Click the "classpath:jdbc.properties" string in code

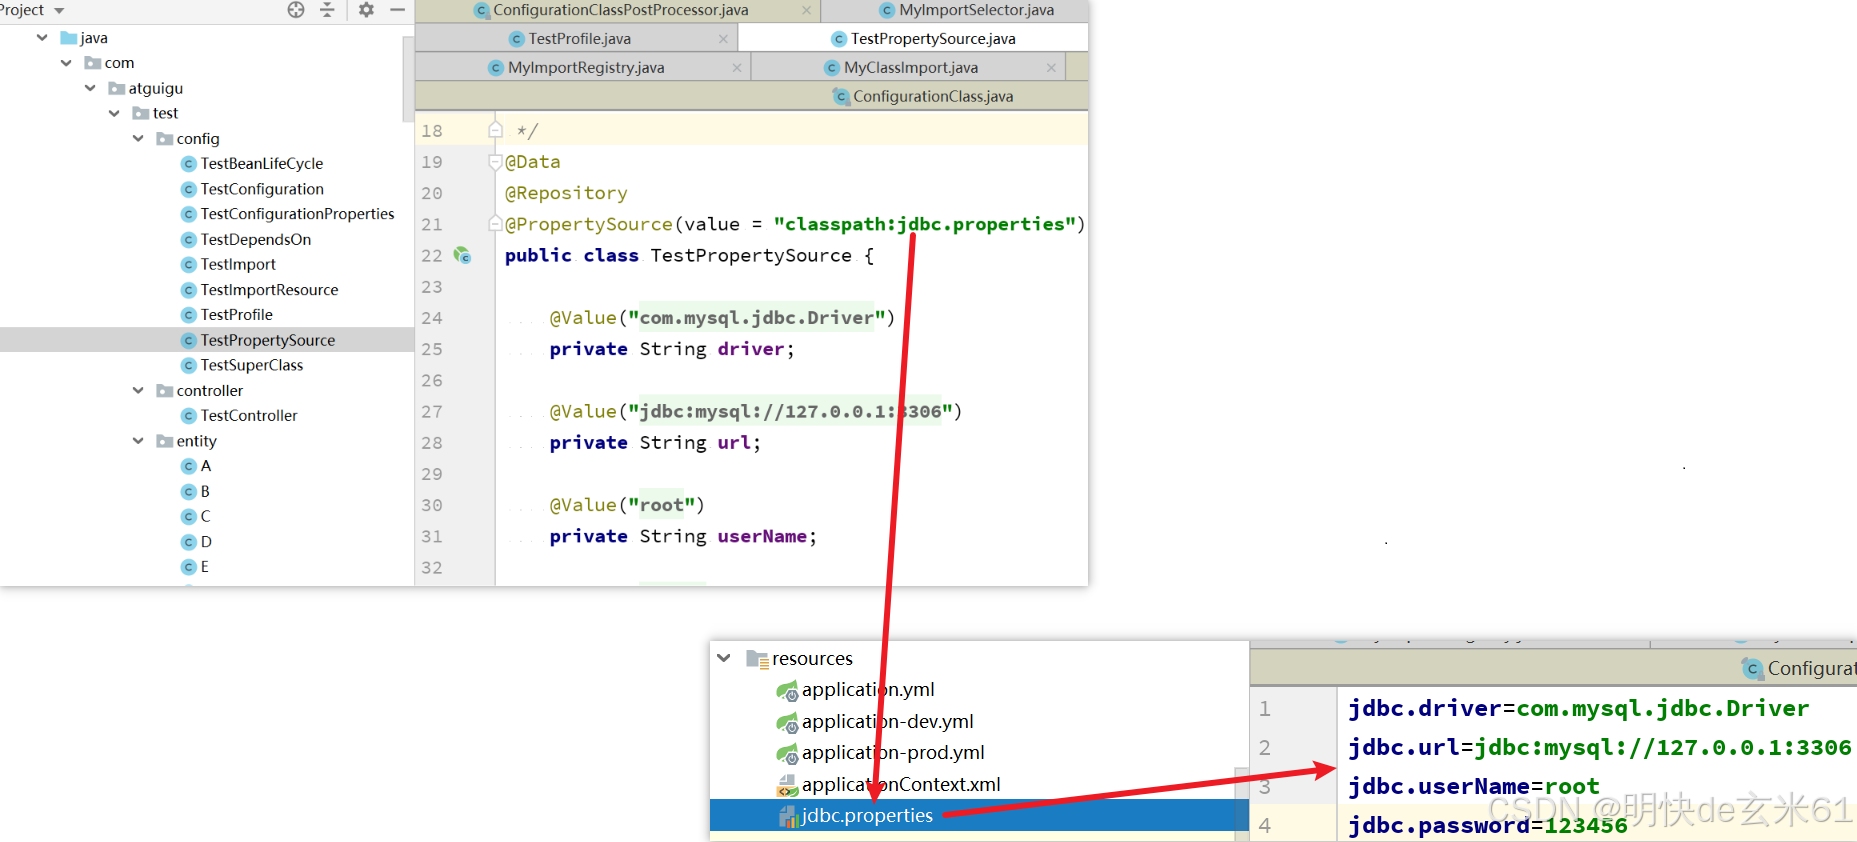(924, 224)
